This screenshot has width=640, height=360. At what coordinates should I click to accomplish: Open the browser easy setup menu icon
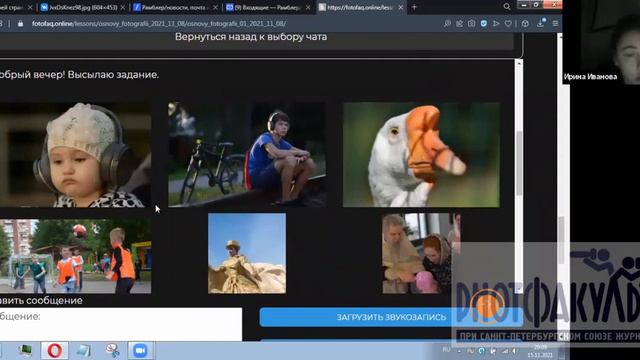click(555, 24)
